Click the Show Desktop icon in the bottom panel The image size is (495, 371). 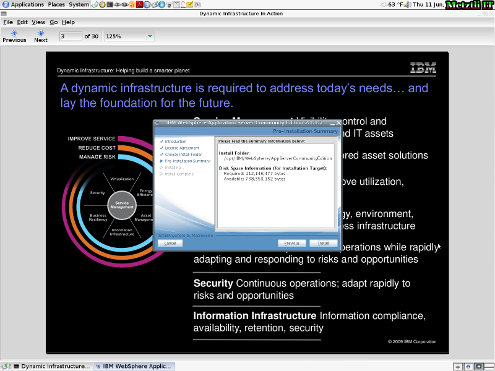click(6, 366)
